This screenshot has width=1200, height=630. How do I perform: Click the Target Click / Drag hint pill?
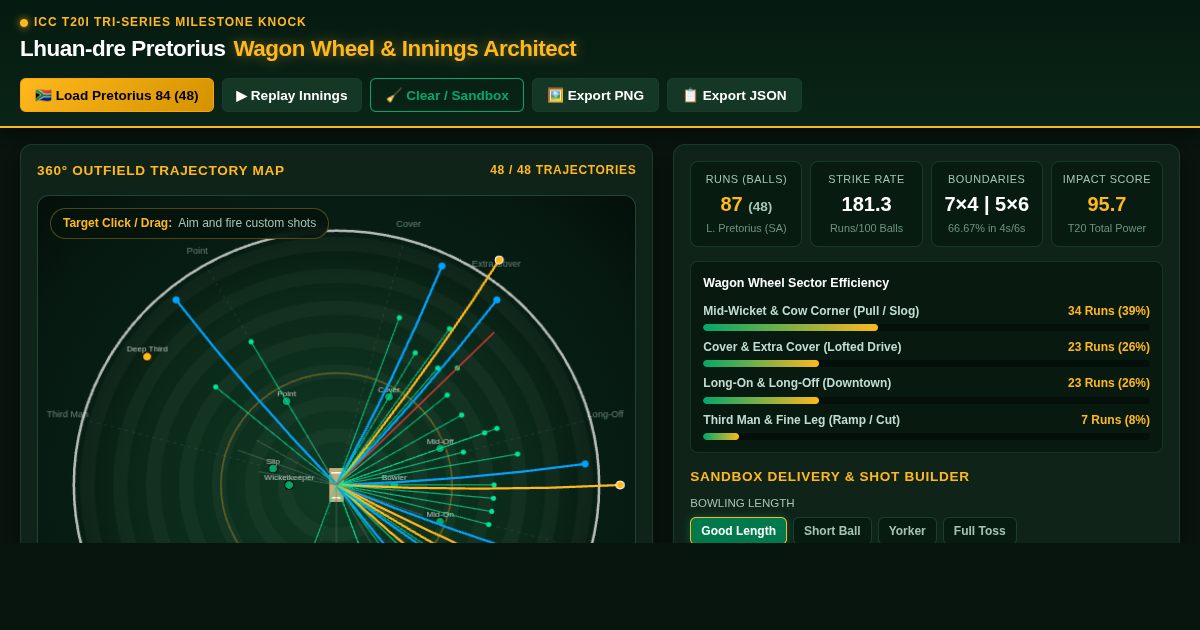click(189, 223)
